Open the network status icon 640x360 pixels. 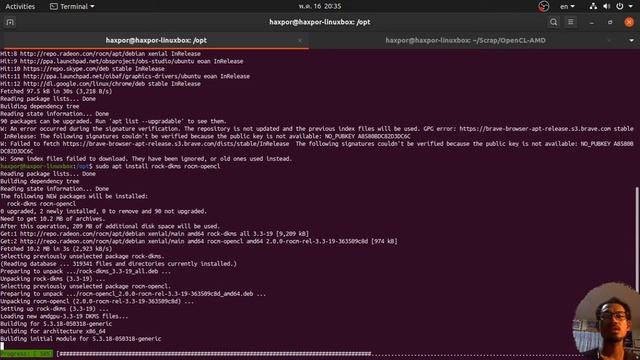(x=593, y=7)
